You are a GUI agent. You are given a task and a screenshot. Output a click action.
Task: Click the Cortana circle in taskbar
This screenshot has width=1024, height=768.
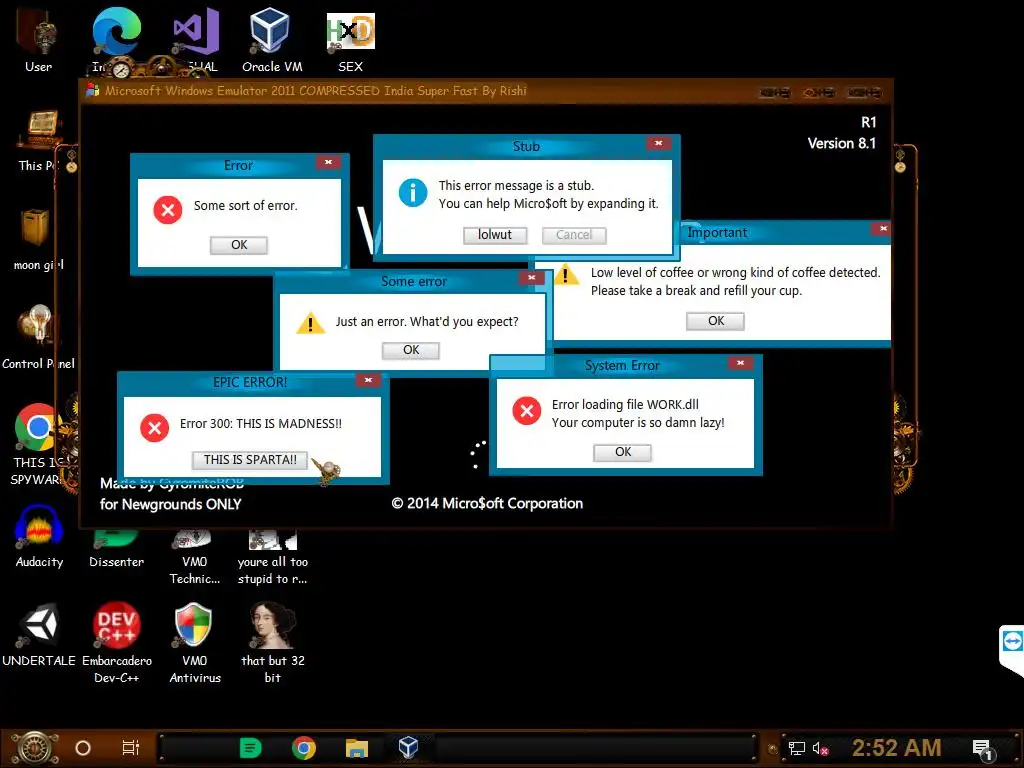click(83, 748)
